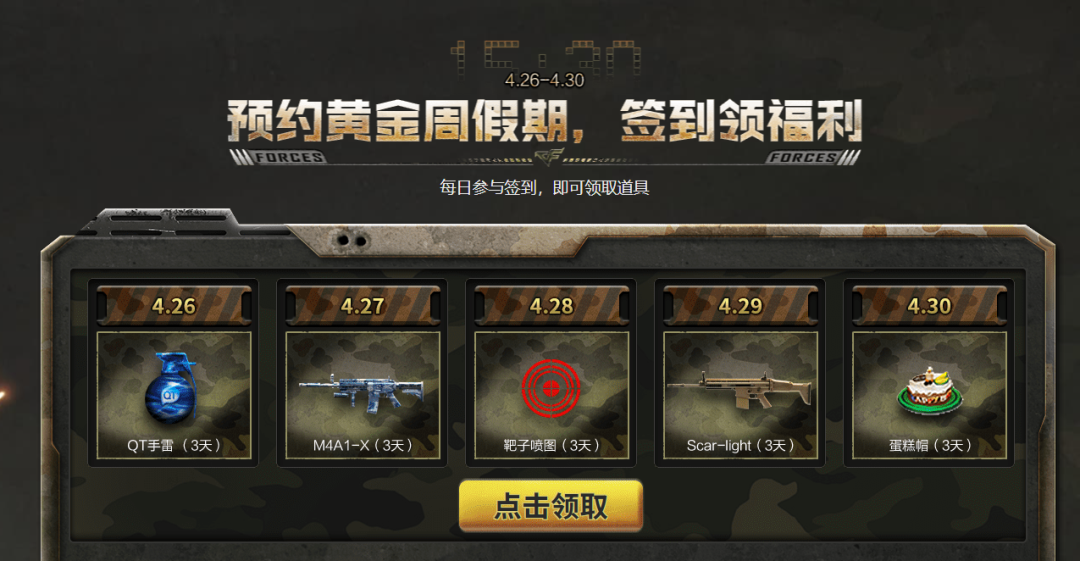Select the Scar-light rifle image
The image size is (1080, 561).
(x=740, y=389)
